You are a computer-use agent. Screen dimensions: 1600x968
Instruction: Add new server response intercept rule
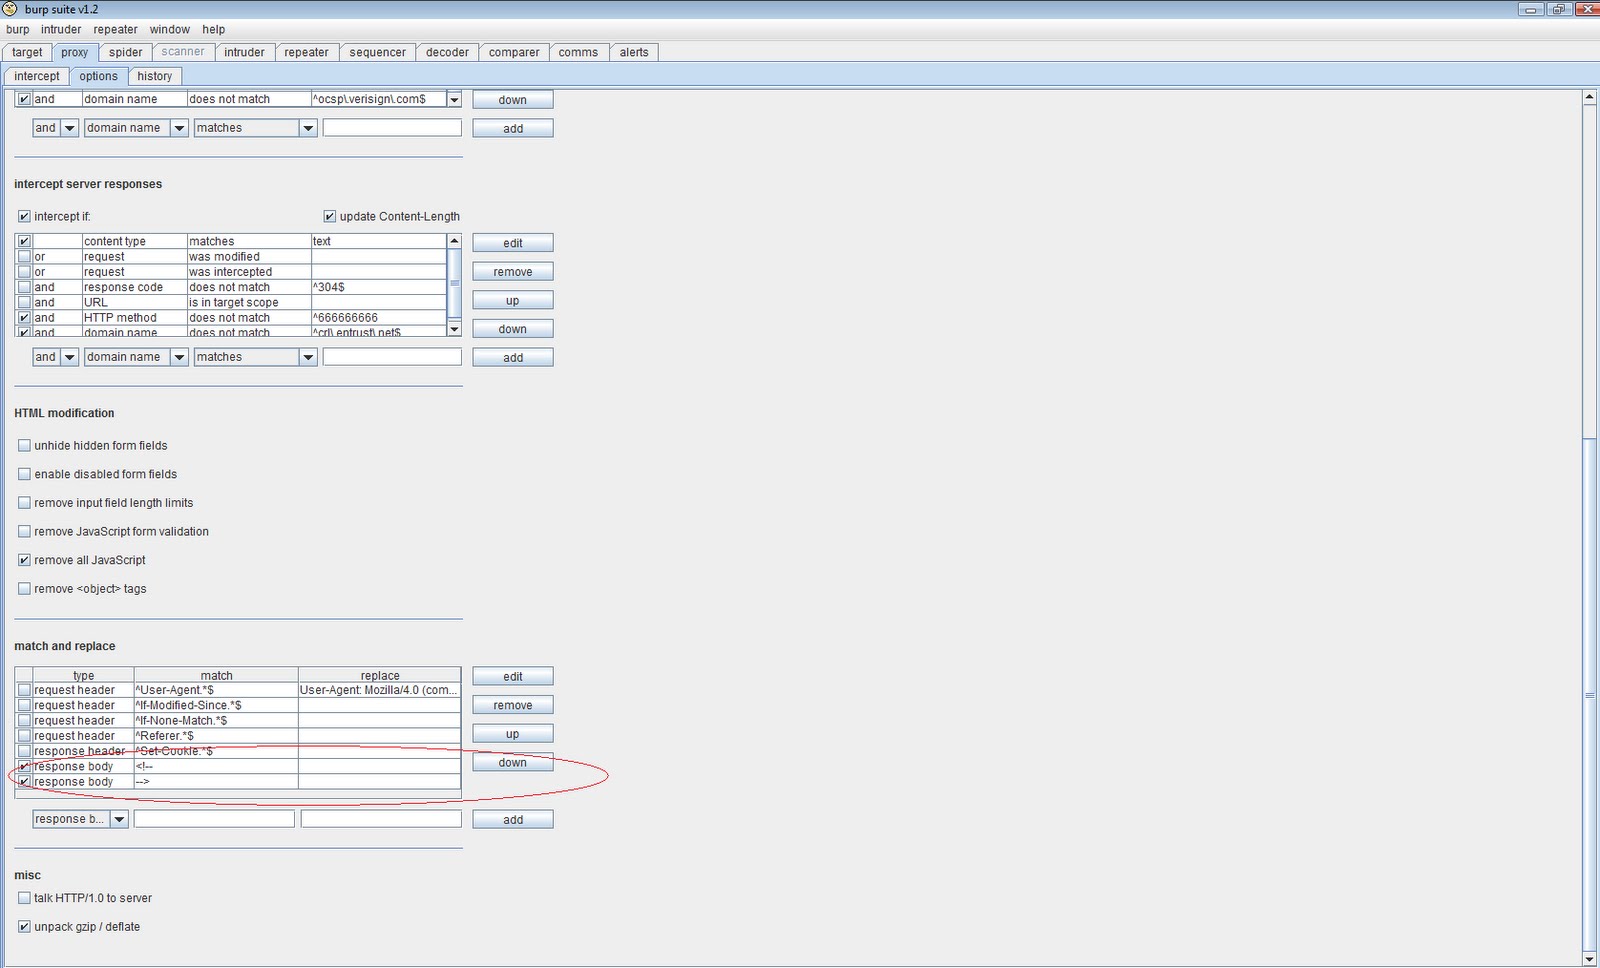[513, 358]
